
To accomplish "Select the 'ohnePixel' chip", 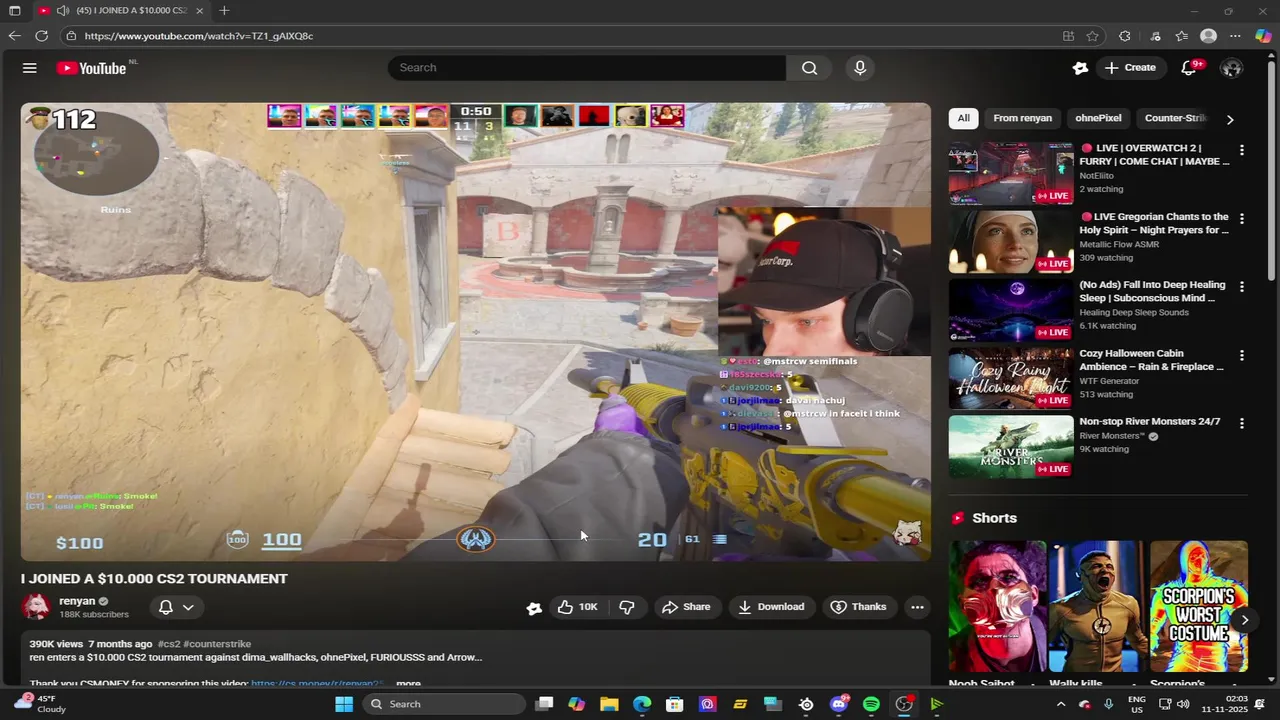I will (x=1098, y=118).
